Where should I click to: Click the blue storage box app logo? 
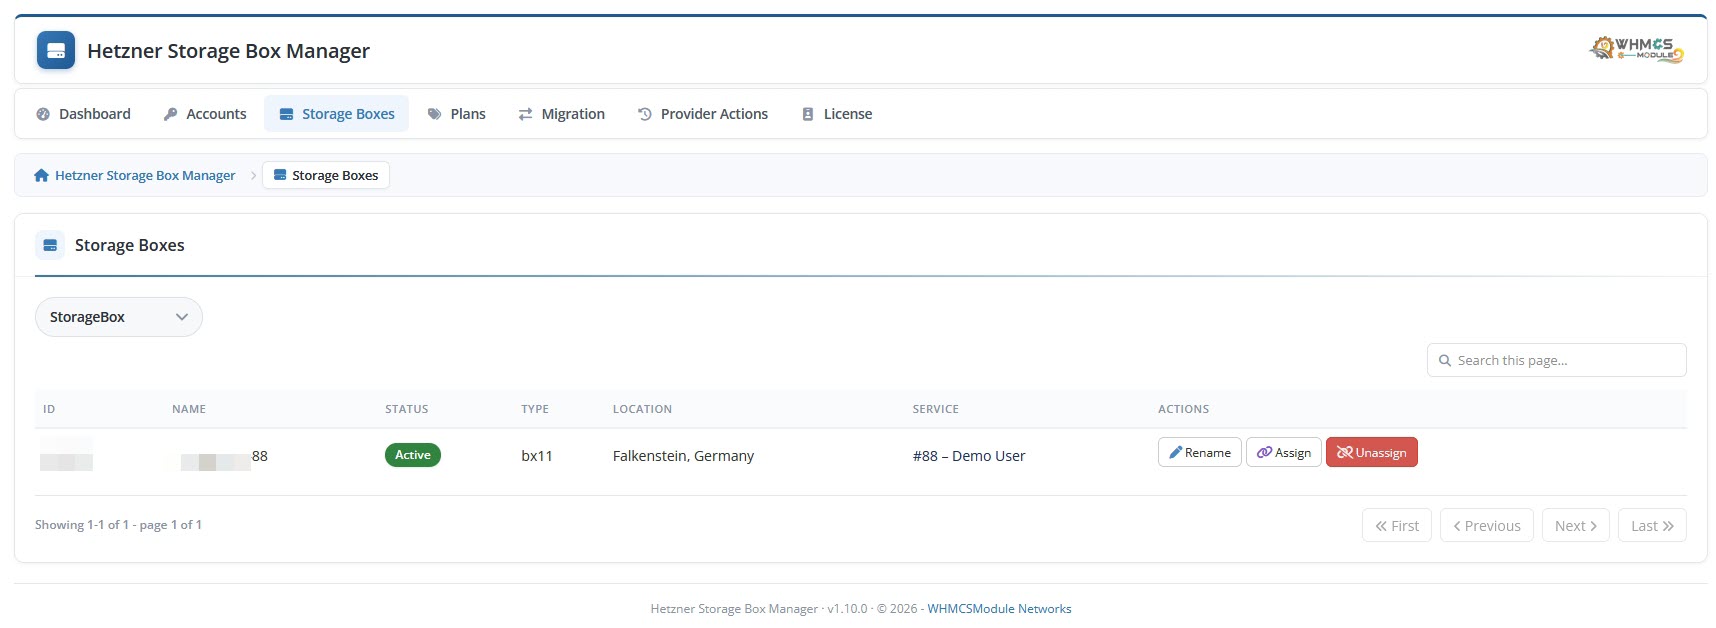pyautogui.click(x=56, y=50)
